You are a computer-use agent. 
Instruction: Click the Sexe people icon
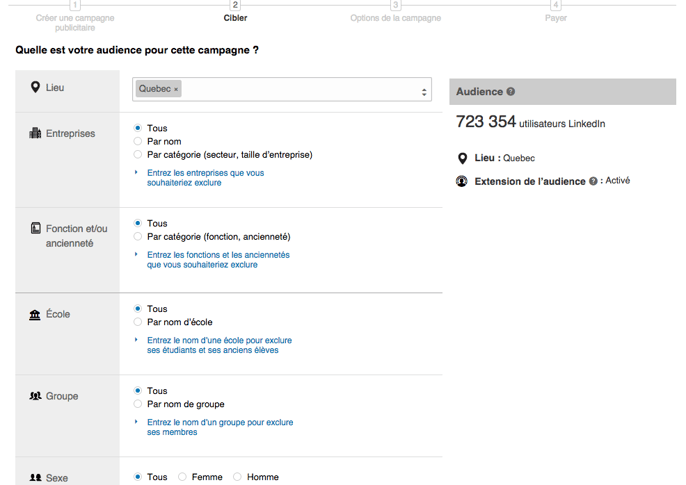35,478
